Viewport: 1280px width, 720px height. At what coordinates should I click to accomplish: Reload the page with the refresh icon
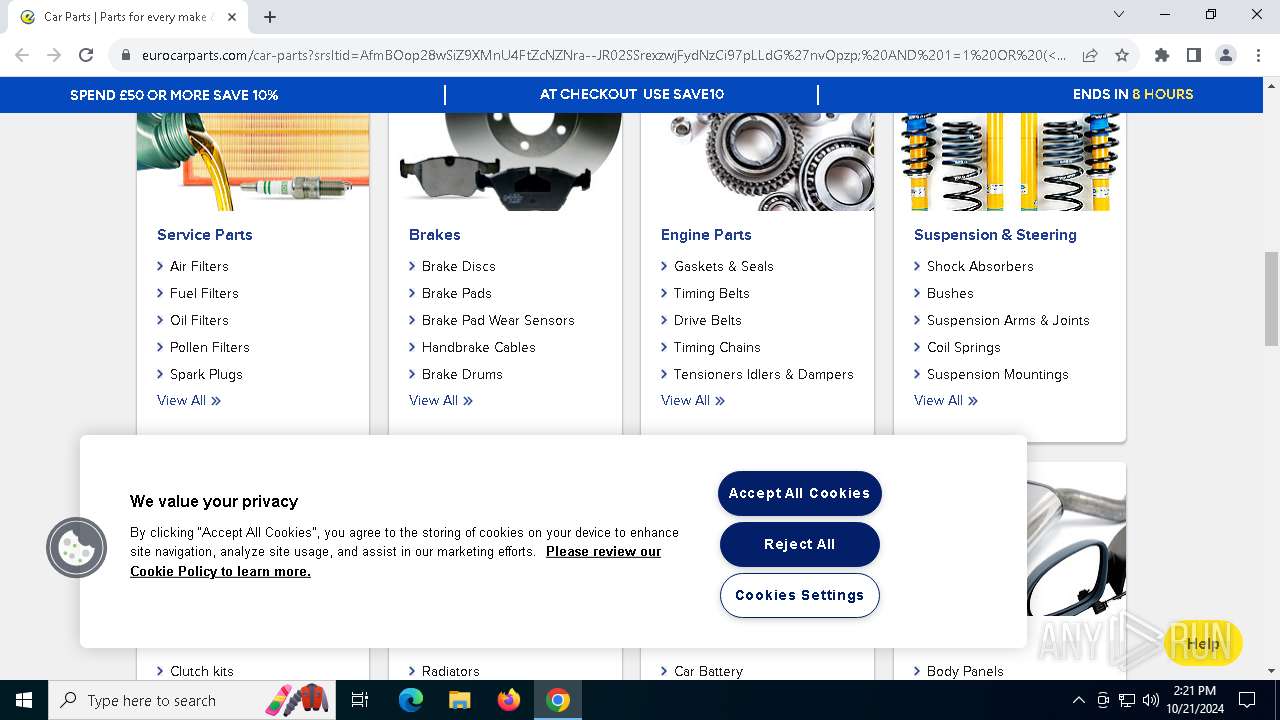[86, 55]
